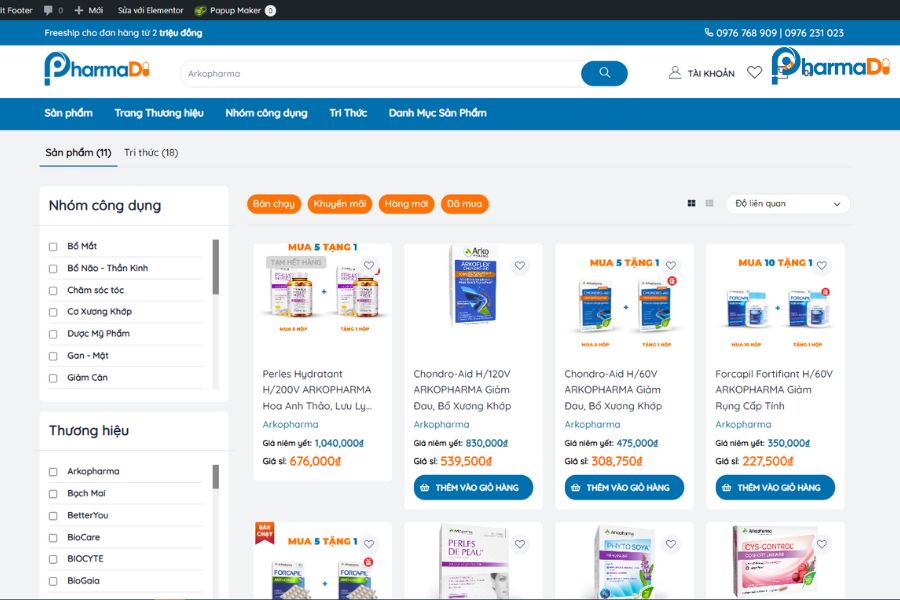Click the PharmaDi logo
This screenshot has height=600, width=900.
pyautogui.click(x=95, y=71)
